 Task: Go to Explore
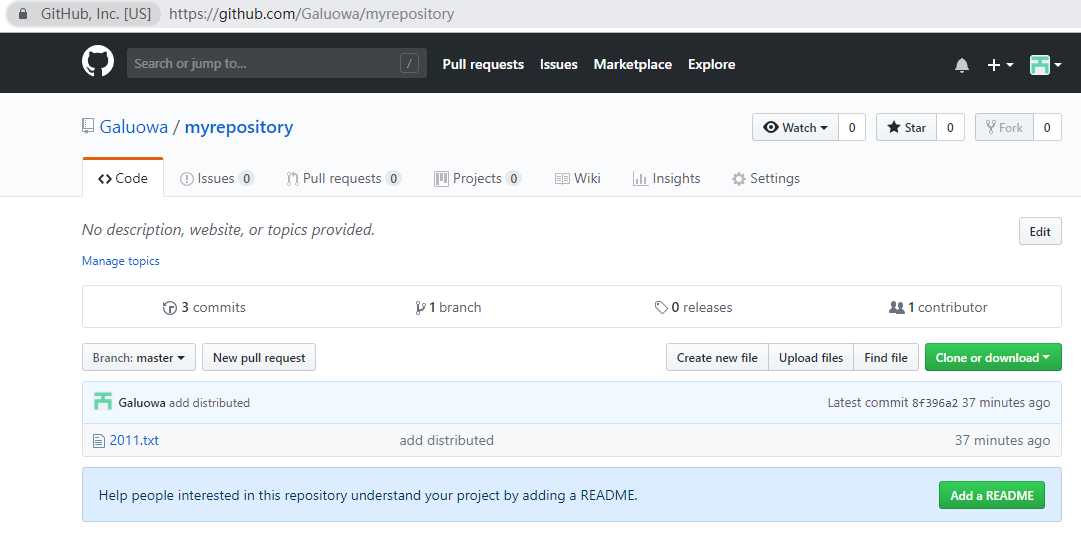pos(711,64)
